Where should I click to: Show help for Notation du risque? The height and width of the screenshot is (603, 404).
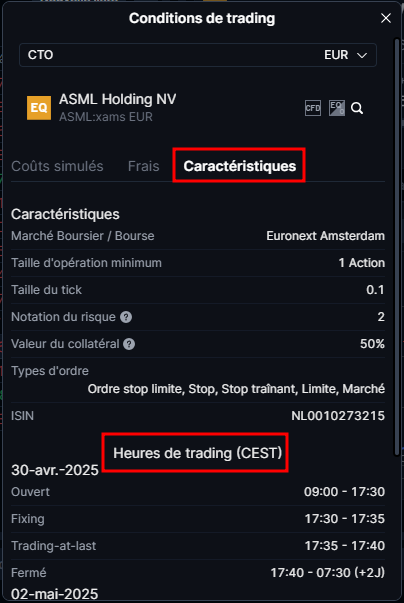pyautogui.click(x=126, y=317)
